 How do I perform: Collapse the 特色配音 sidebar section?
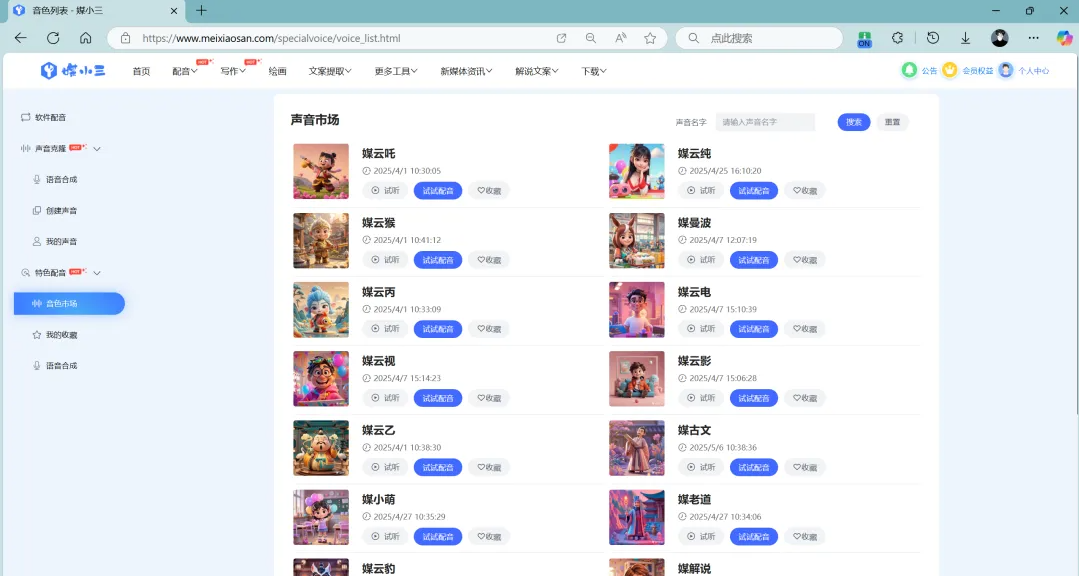click(x=97, y=273)
